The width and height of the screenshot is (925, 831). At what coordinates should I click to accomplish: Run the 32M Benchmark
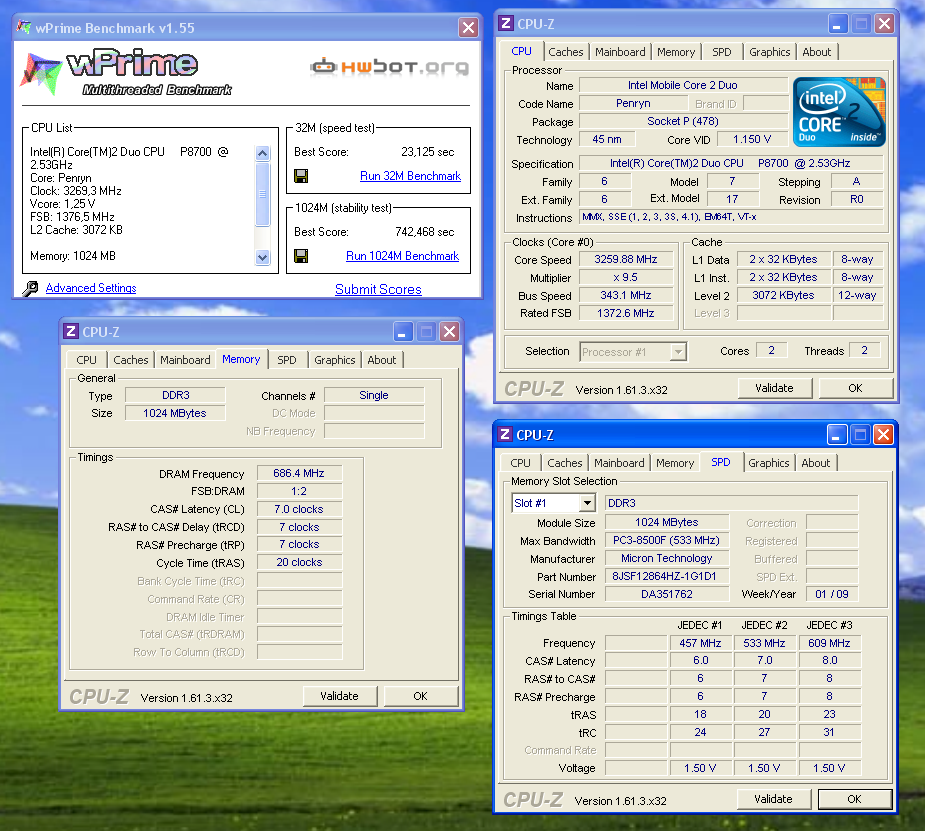point(411,176)
